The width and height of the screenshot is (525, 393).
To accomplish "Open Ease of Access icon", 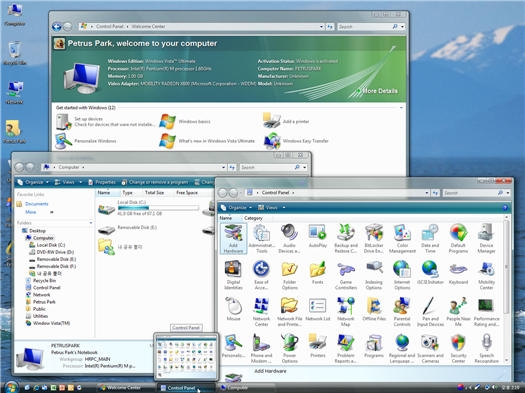I will click(x=261, y=275).
